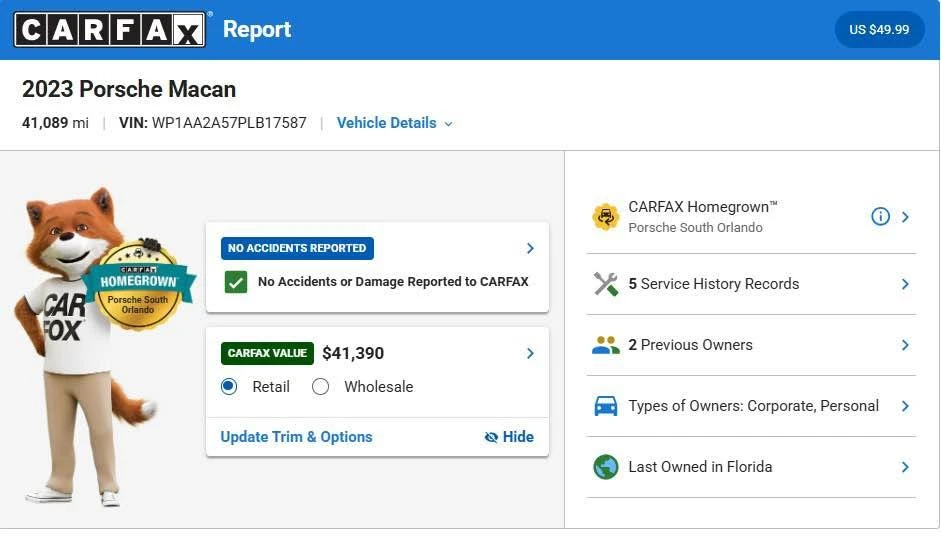Open the Homegrown info circle icon
941x544 pixels.
(x=880, y=216)
